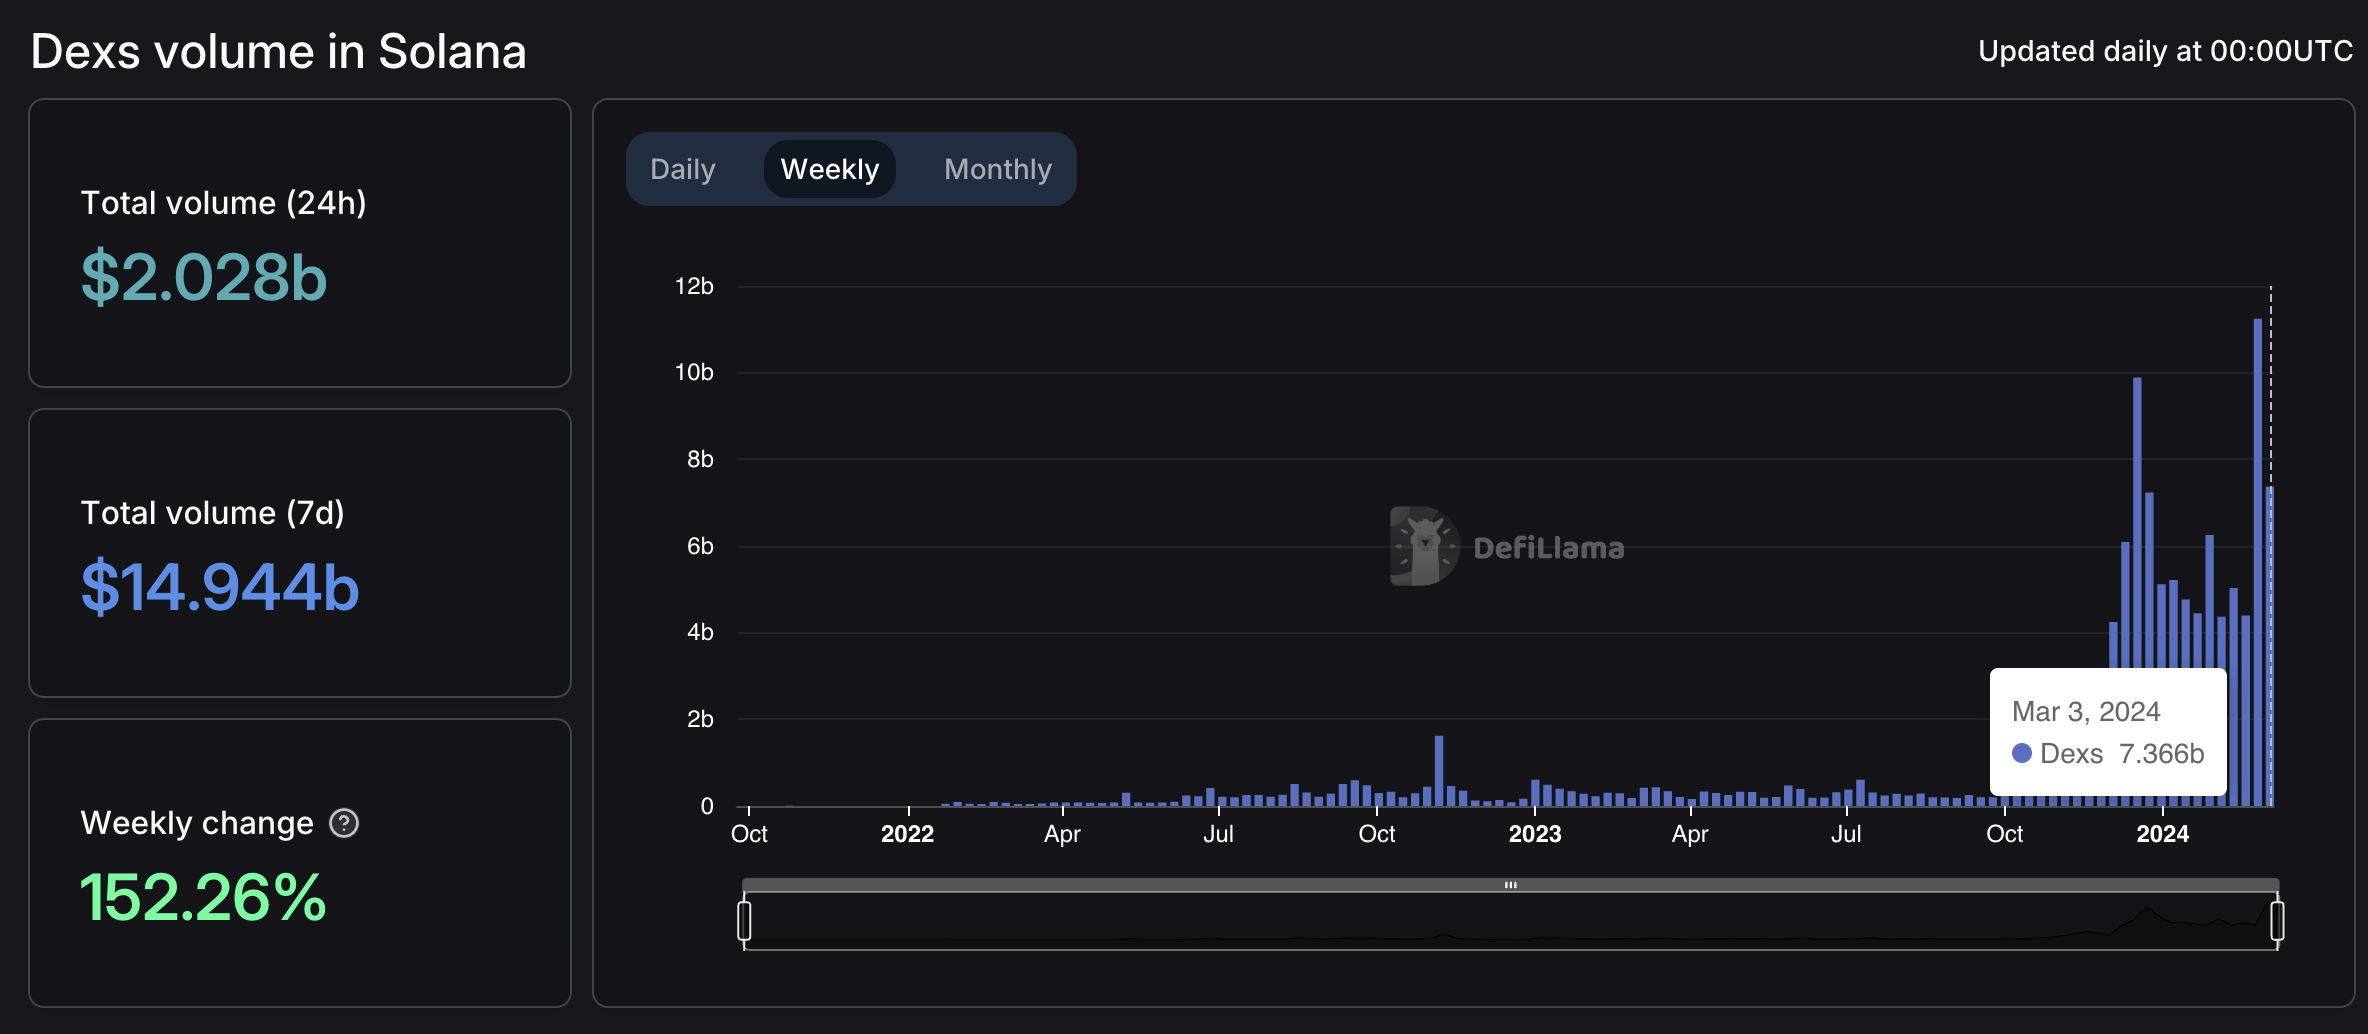
Task: Click the 2024 label on the x-axis
Action: pos(2162,834)
